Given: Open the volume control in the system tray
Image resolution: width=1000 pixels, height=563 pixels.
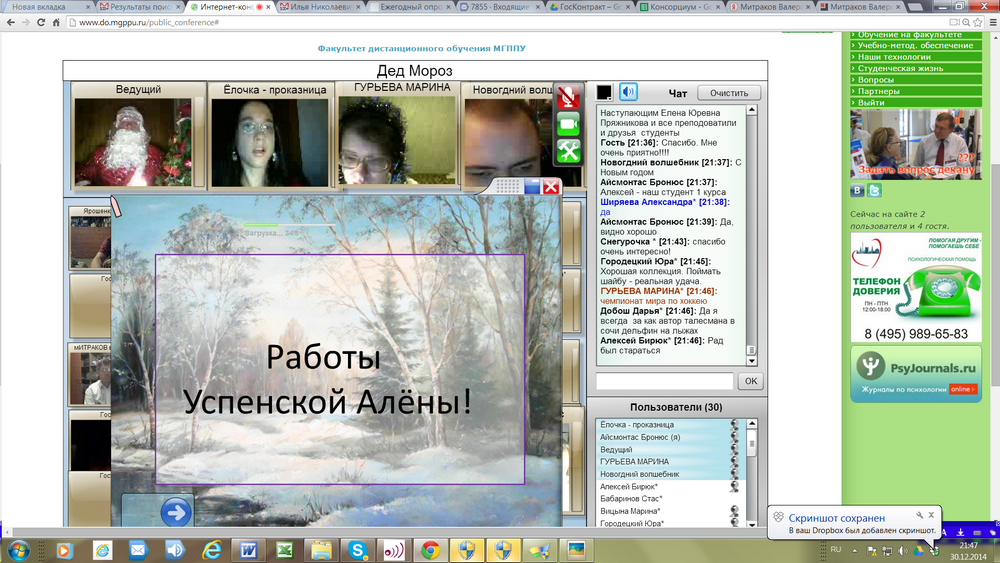Looking at the screenshot, I should (x=902, y=550).
